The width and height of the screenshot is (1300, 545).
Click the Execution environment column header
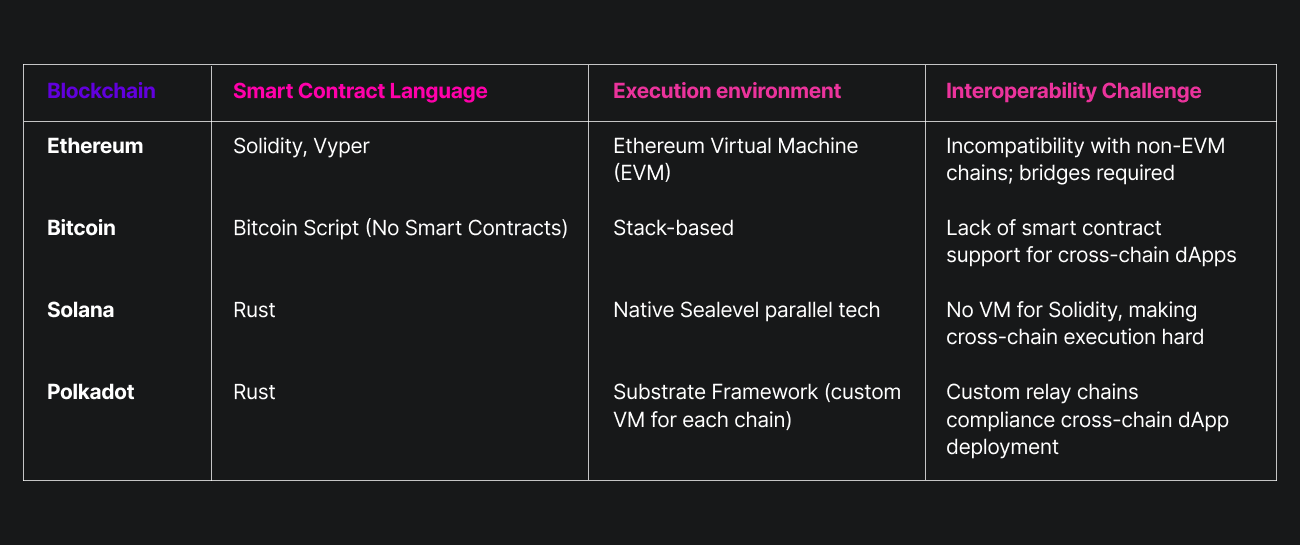coord(727,91)
